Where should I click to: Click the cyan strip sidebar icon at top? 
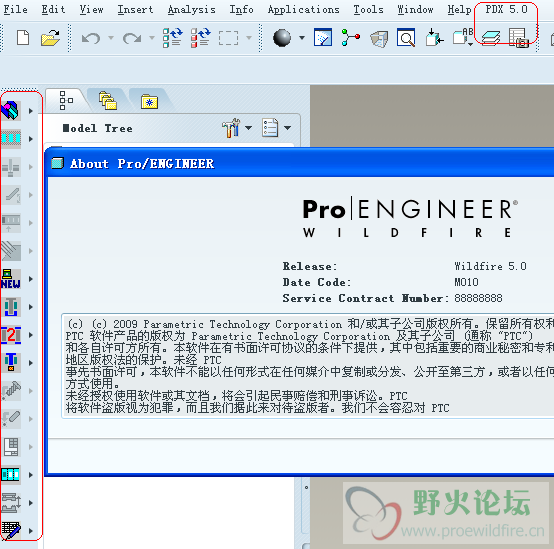pos(11,138)
